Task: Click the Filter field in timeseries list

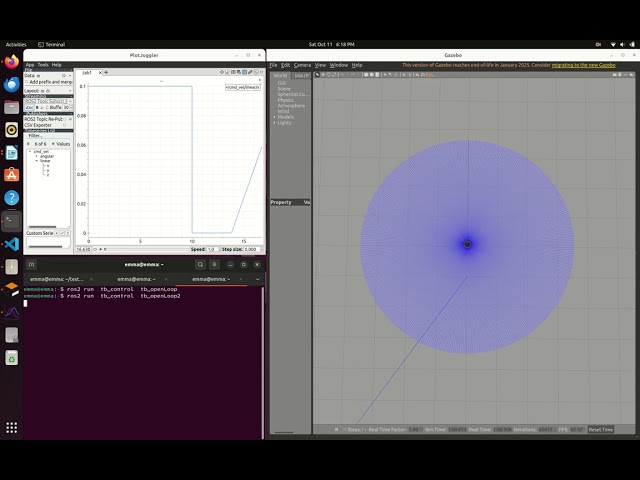Action: click(x=49, y=136)
